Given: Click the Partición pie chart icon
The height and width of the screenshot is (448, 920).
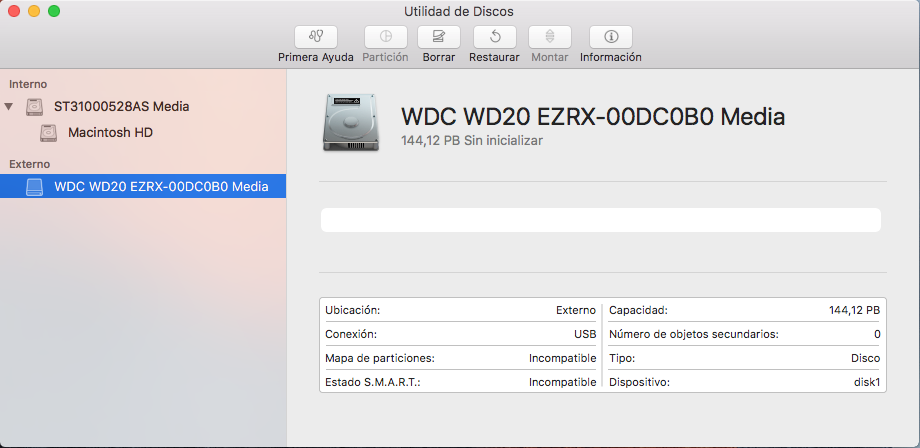Looking at the screenshot, I should tap(385, 37).
